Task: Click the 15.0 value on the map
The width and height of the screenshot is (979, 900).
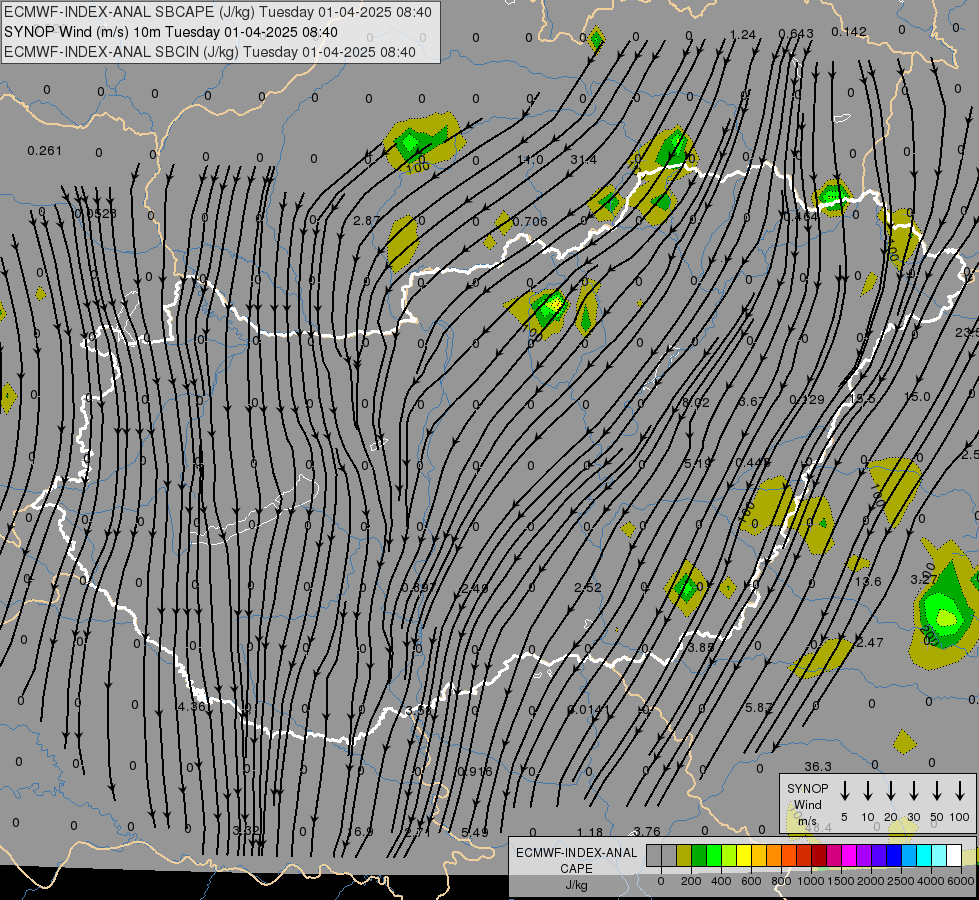Action: click(917, 397)
